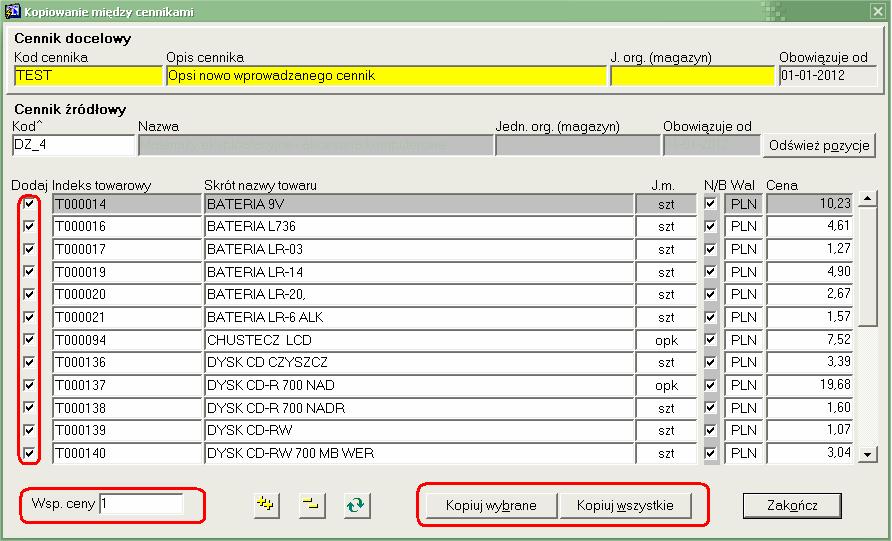Click the yellow J. org. (magazyn) field
Screen dimensions: 892x541
click(692, 76)
